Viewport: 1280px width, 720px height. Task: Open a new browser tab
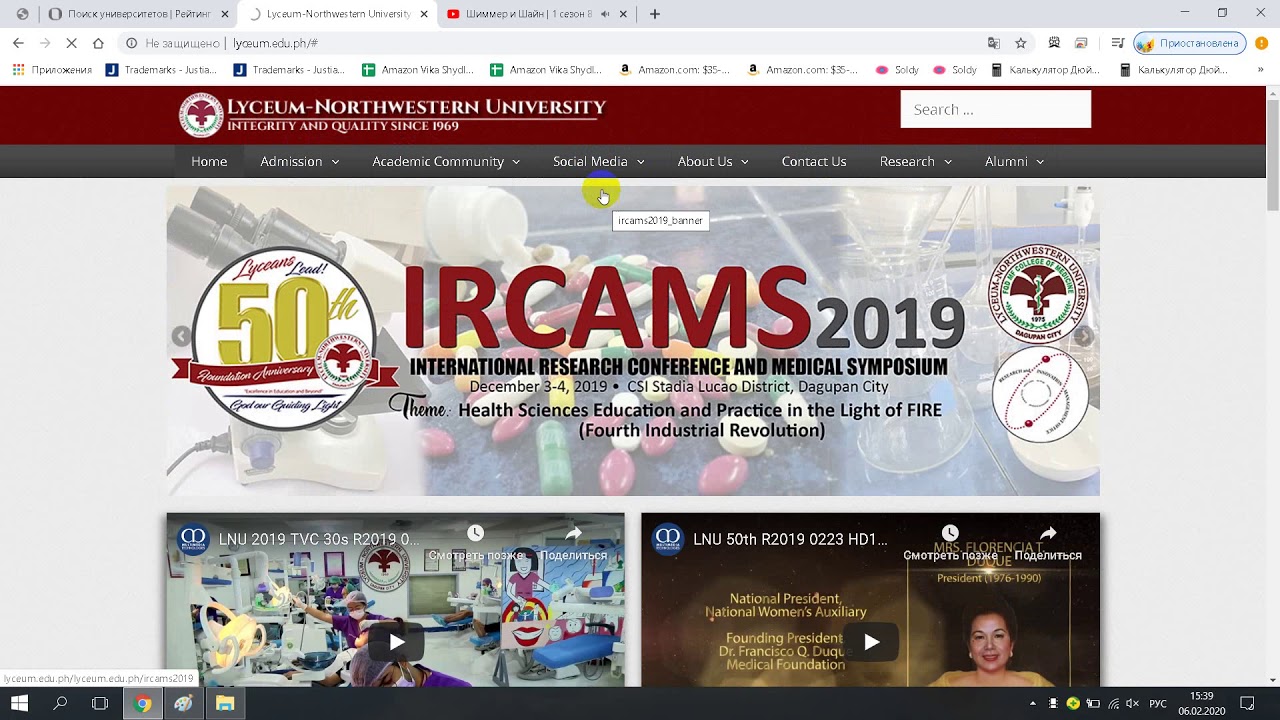(655, 14)
